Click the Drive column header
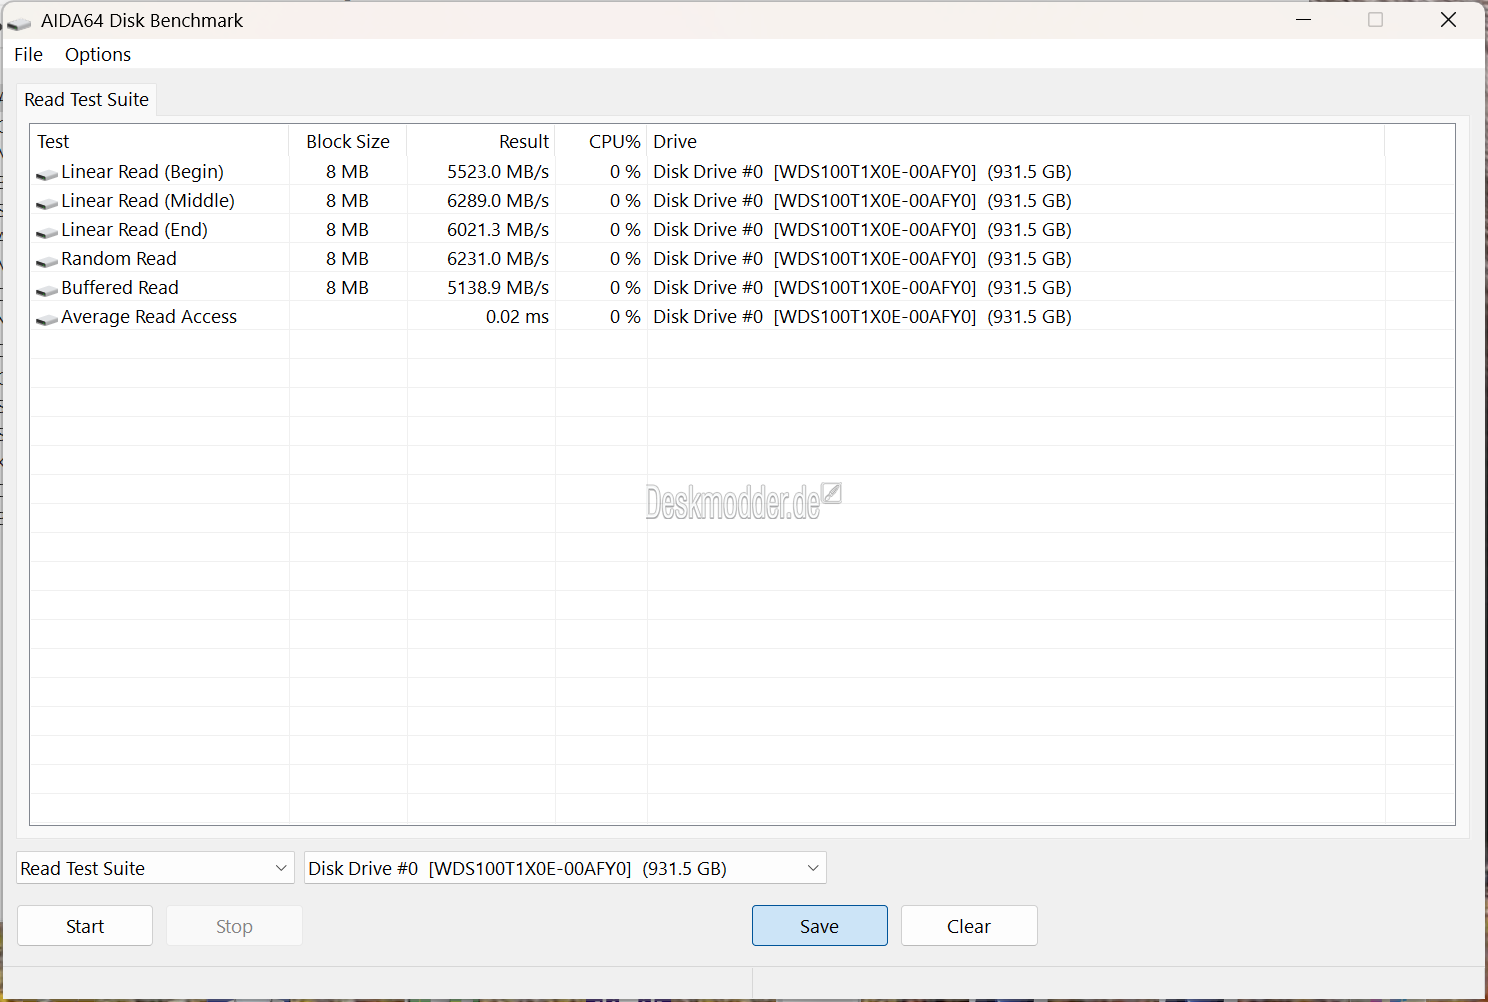Viewport: 1488px width, 1002px height. [x=1016, y=141]
